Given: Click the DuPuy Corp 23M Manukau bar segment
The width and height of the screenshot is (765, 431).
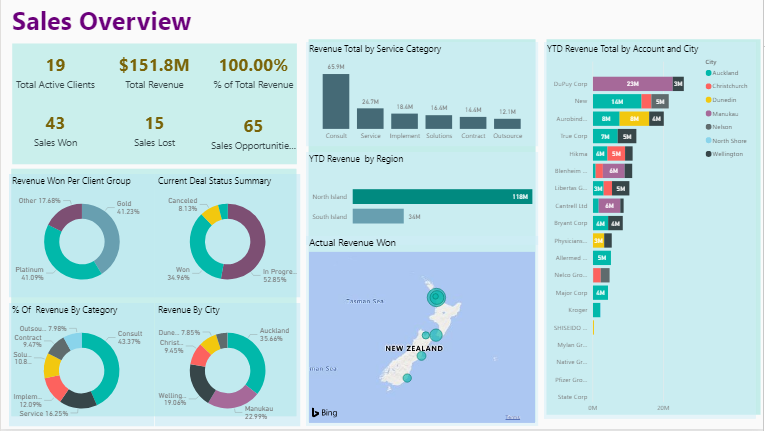Looking at the screenshot, I should pyautogui.click(x=632, y=85).
